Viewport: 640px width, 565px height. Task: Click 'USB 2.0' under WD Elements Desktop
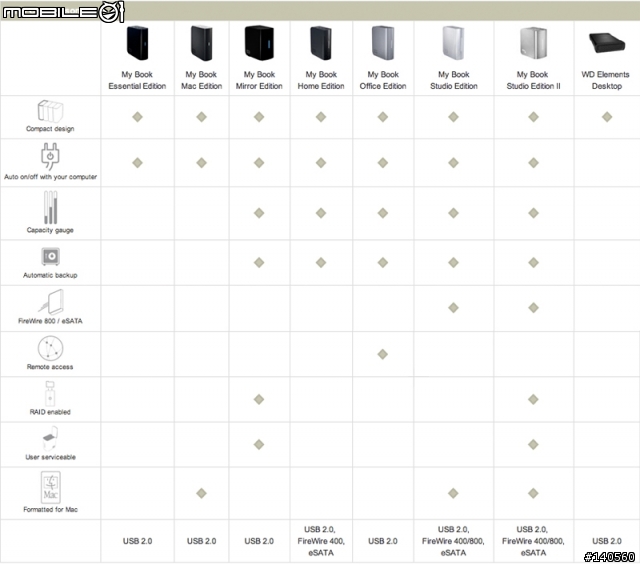[x=607, y=541]
